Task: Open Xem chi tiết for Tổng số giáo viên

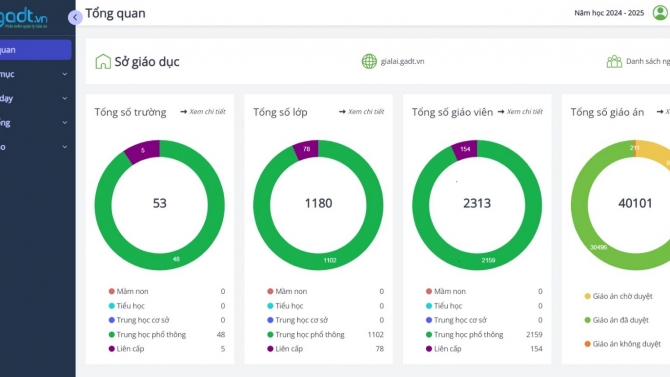Action: click(x=520, y=112)
